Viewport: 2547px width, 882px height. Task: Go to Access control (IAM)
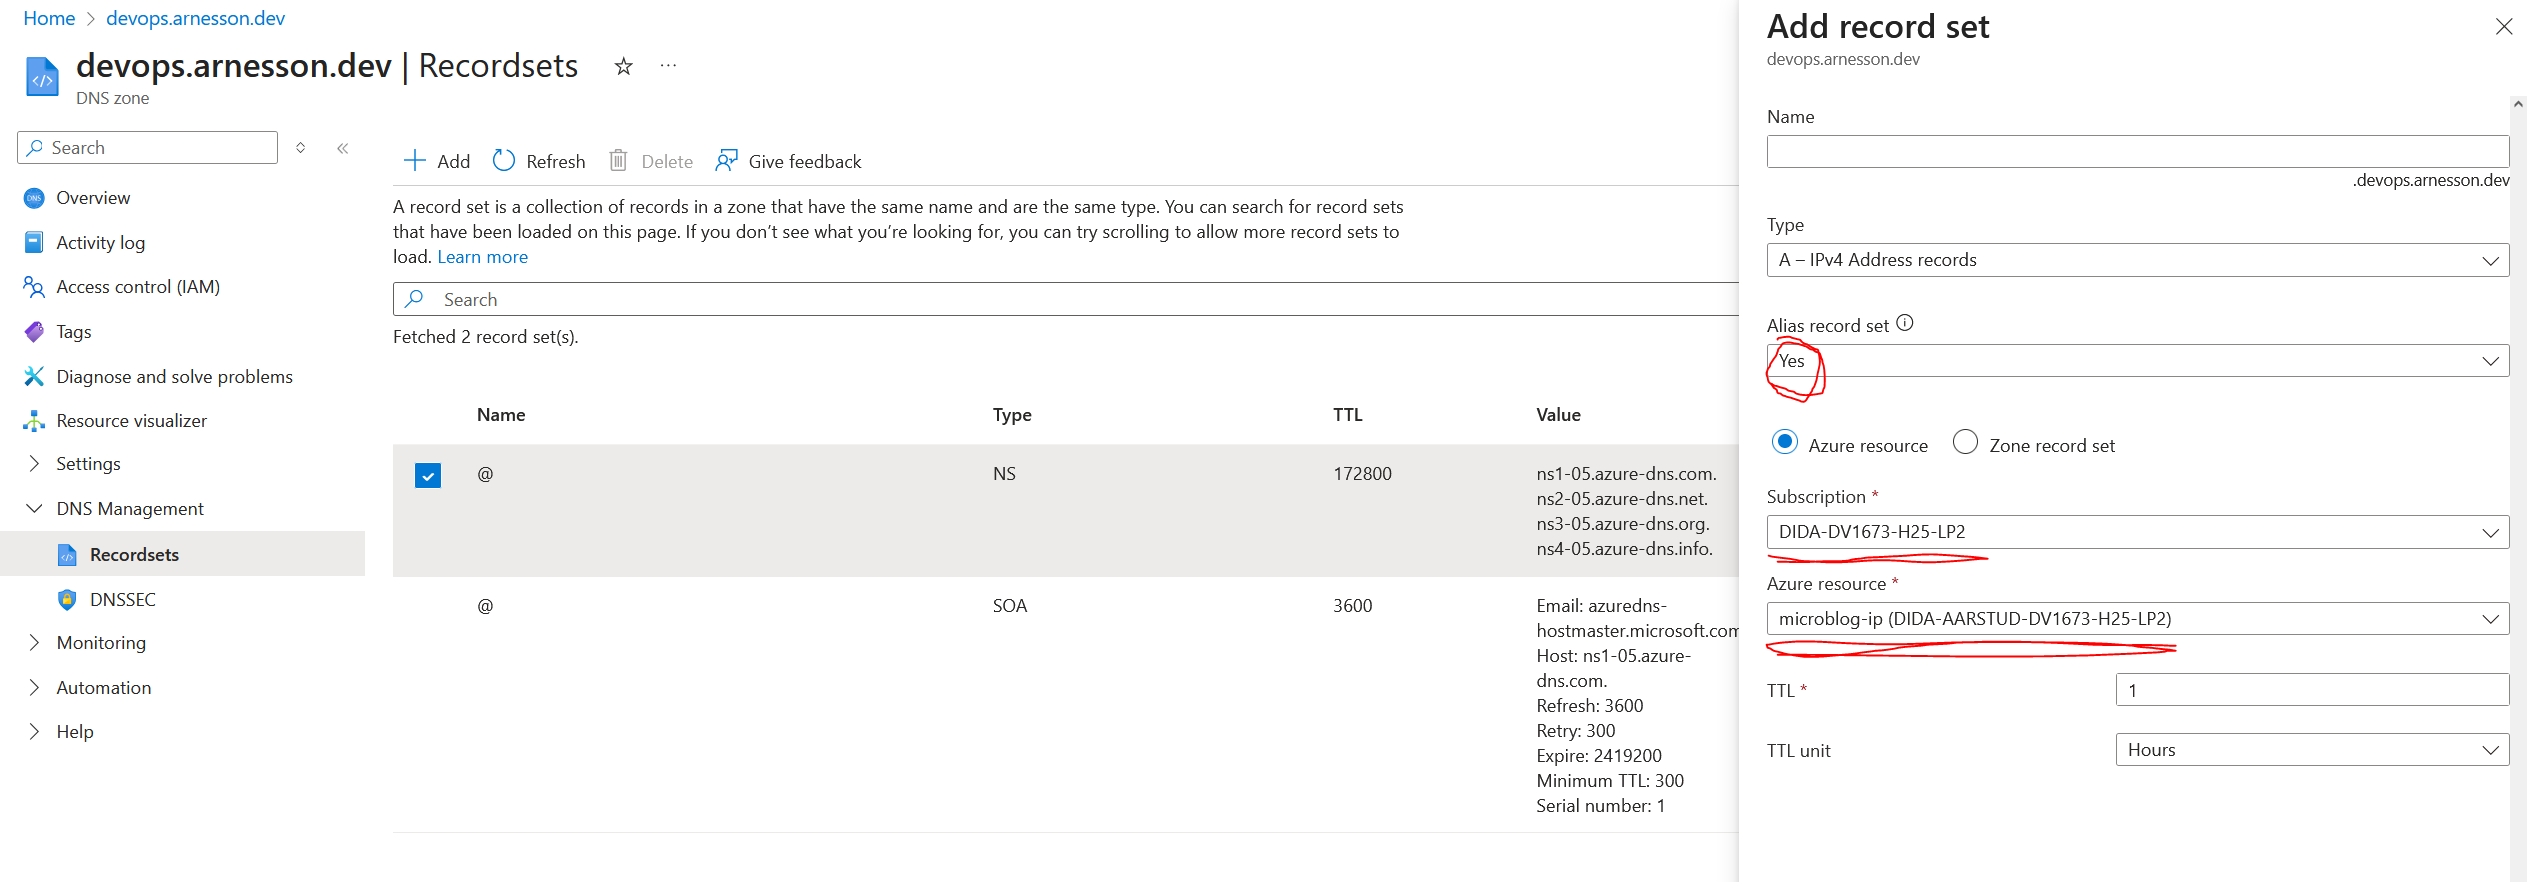(x=137, y=287)
